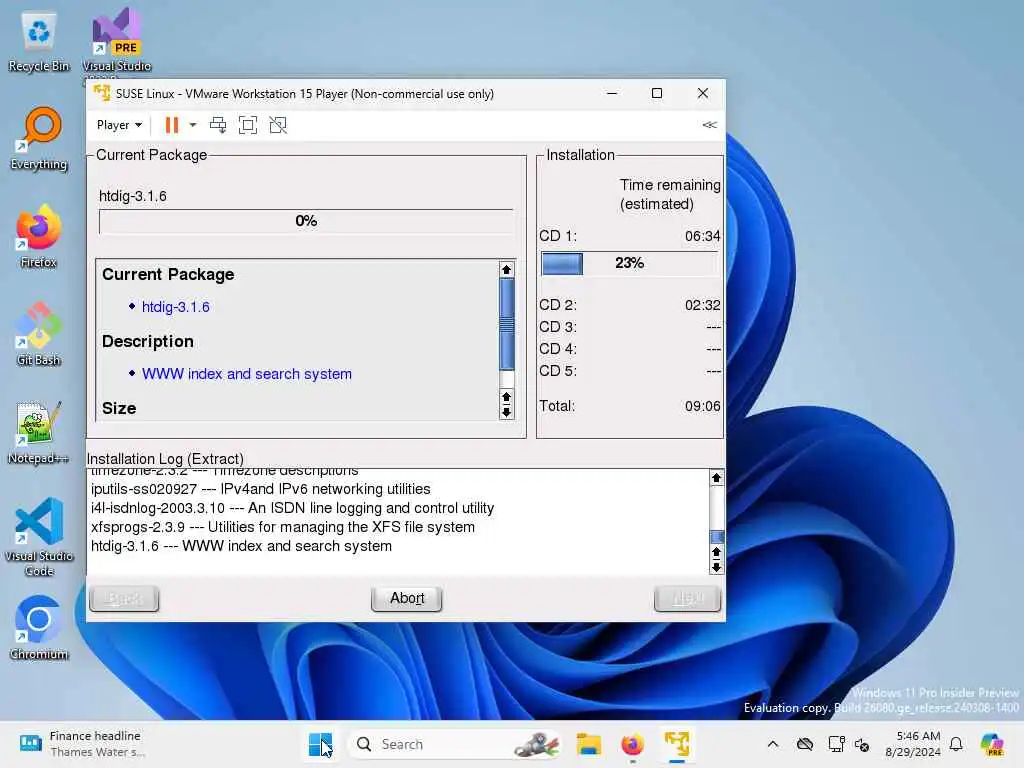Click the scroll up arrow in installation log
The width and height of the screenshot is (1024, 768).
pyautogui.click(x=716, y=478)
